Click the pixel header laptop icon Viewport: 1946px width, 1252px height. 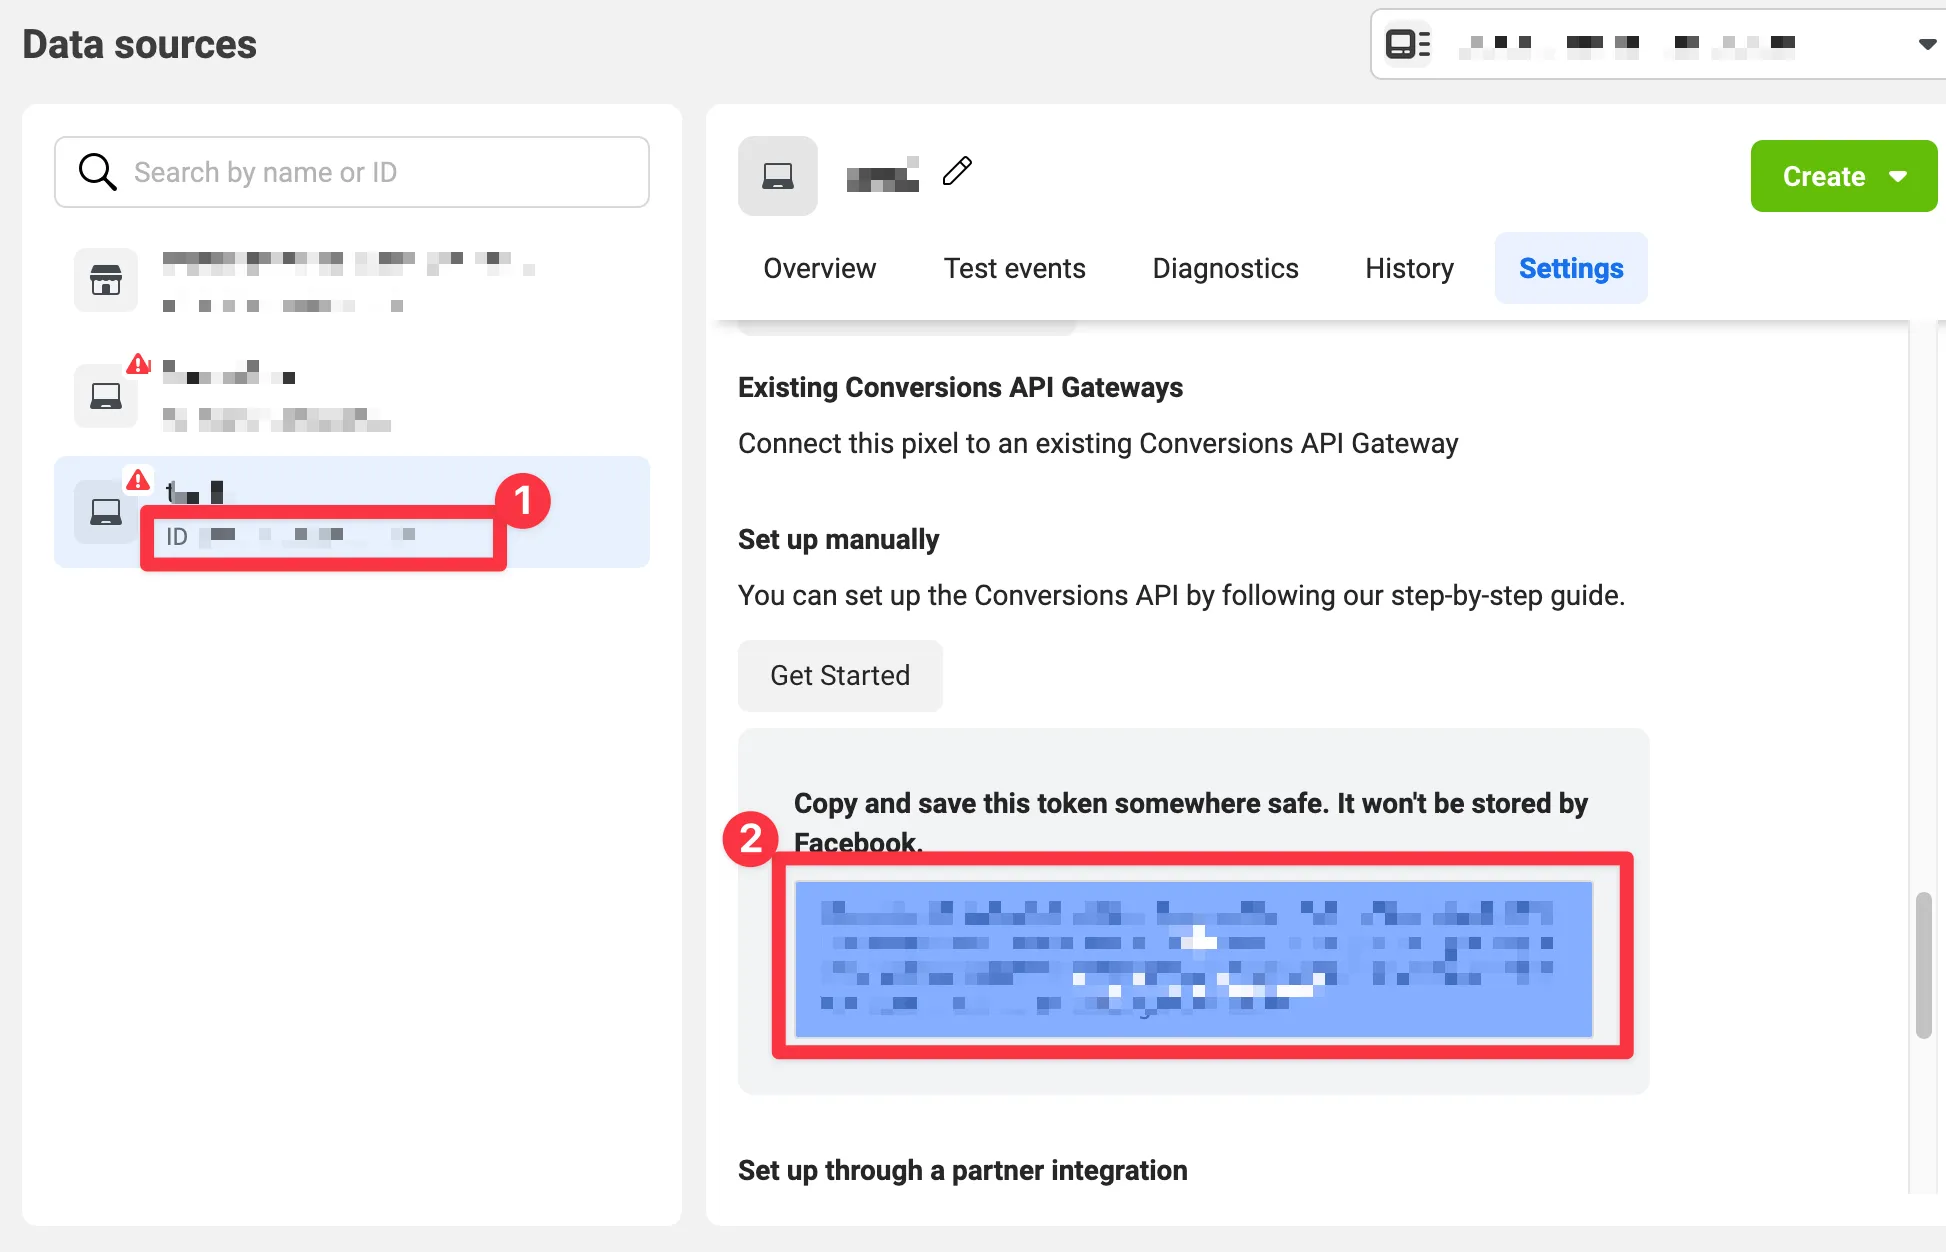[777, 176]
